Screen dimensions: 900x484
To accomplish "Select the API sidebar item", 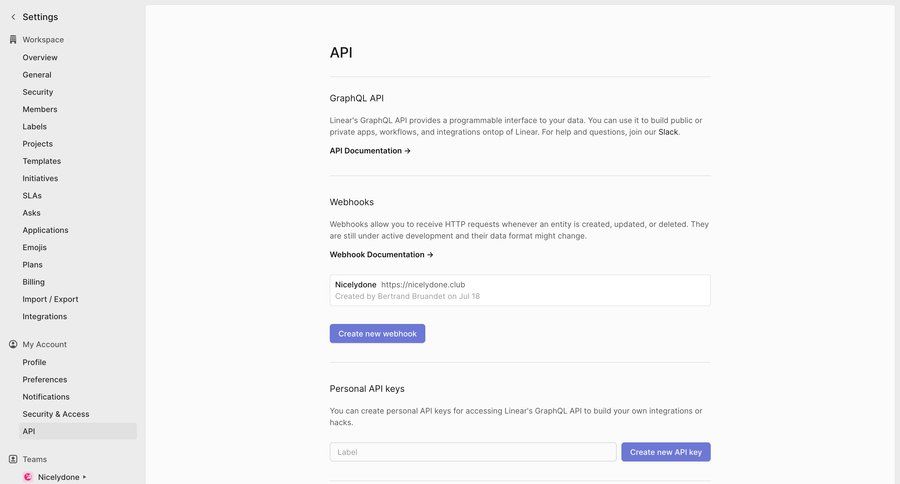I will (x=78, y=431).
